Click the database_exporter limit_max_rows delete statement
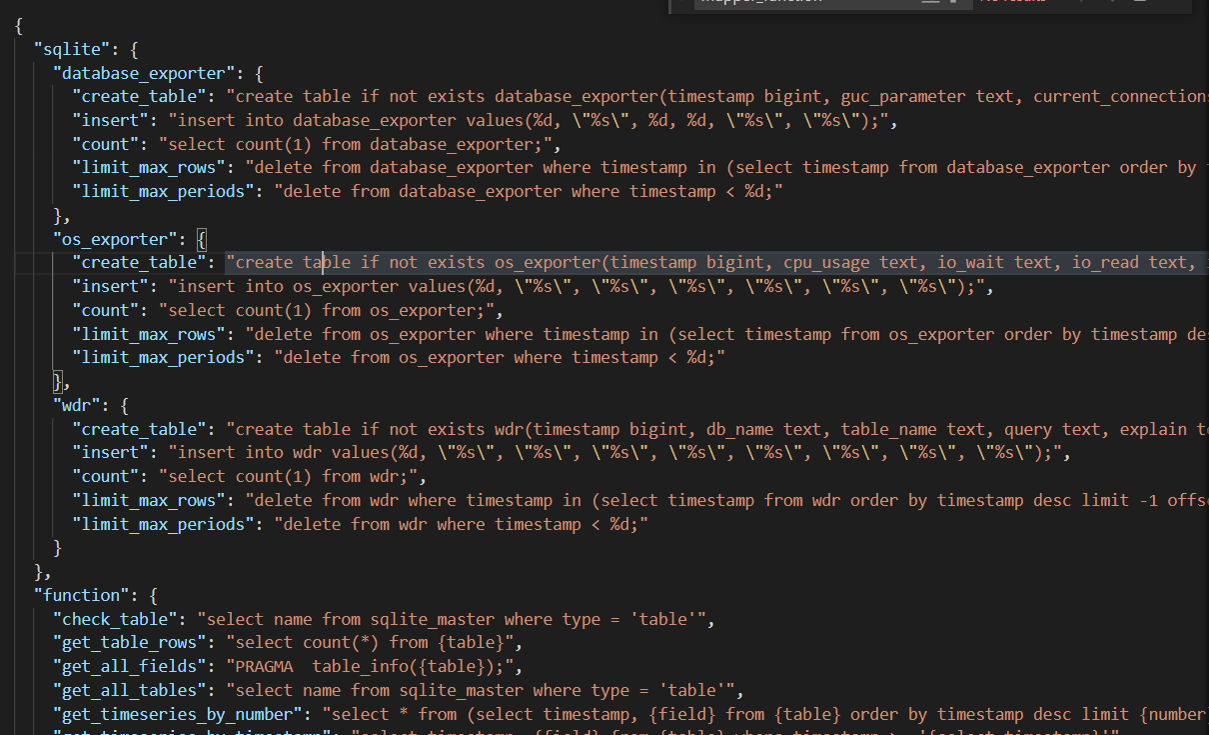This screenshot has width=1209, height=735. tap(727, 167)
